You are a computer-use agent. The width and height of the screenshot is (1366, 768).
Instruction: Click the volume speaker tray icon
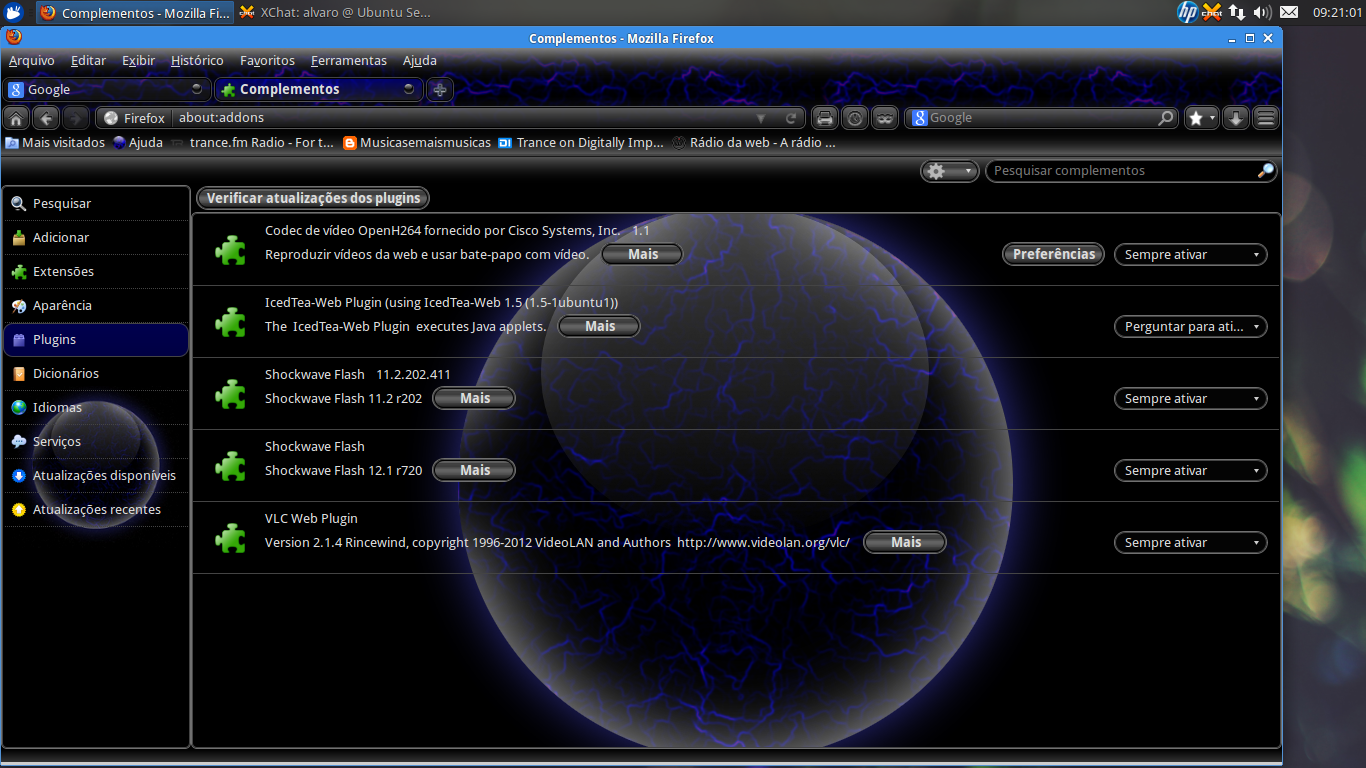click(x=1262, y=12)
